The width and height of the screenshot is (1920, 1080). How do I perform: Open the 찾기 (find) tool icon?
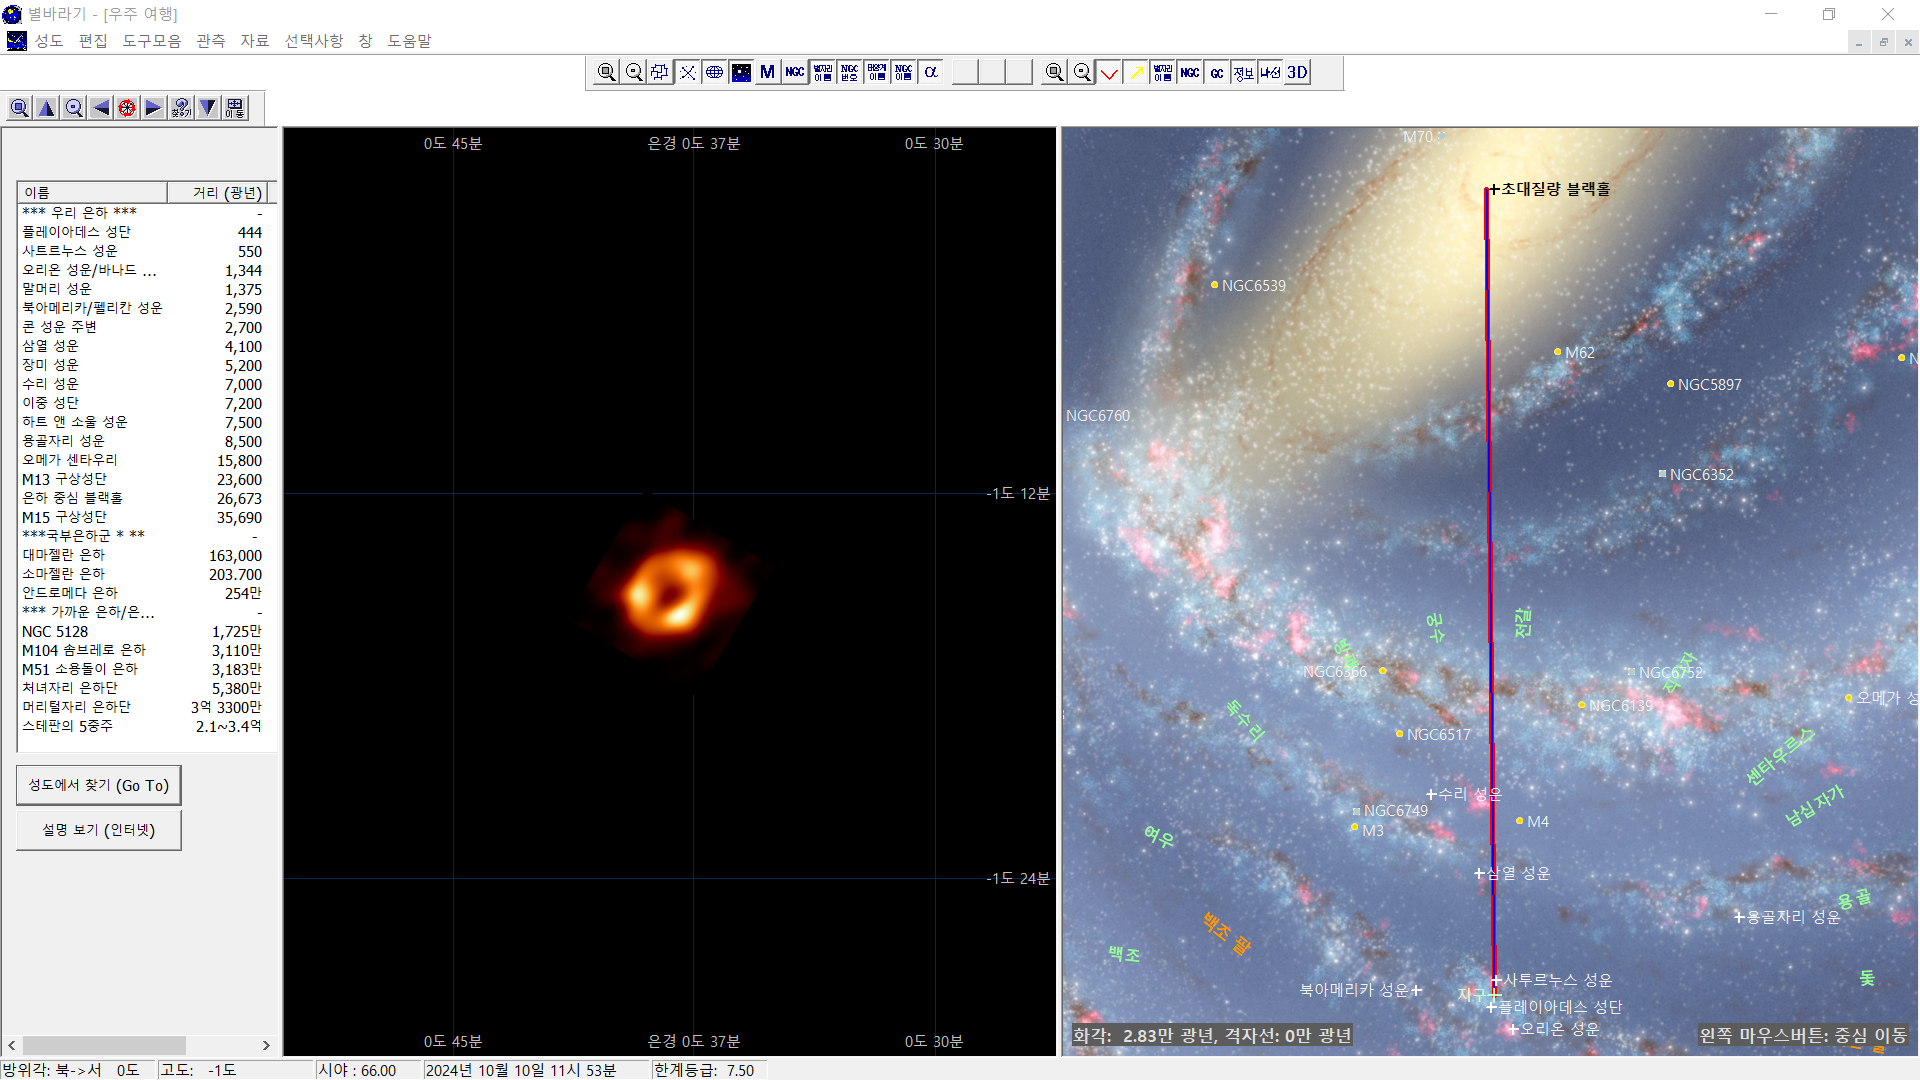pyautogui.click(x=181, y=108)
